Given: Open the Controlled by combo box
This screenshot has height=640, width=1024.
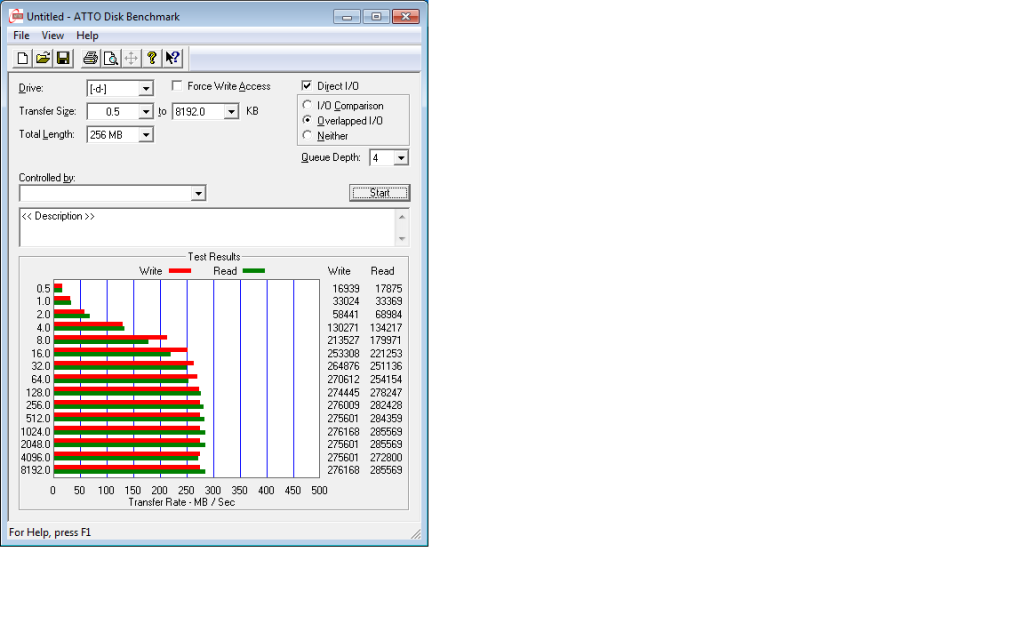Looking at the screenshot, I should 198,193.
